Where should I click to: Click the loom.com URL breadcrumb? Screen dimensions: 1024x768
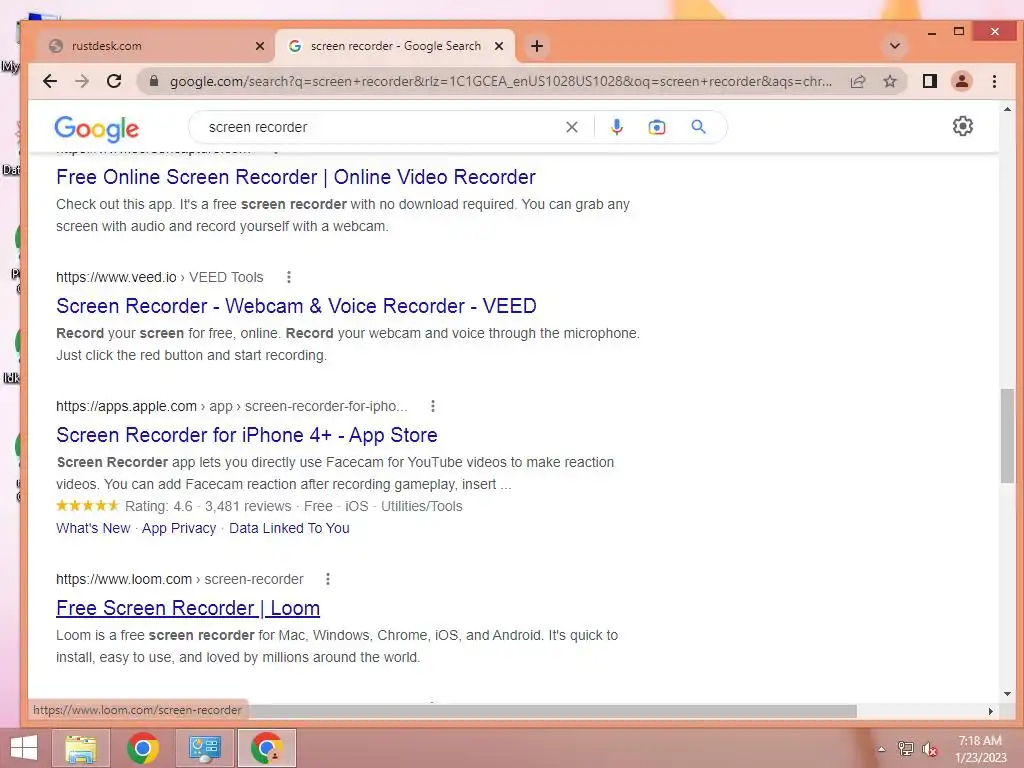click(x=180, y=579)
